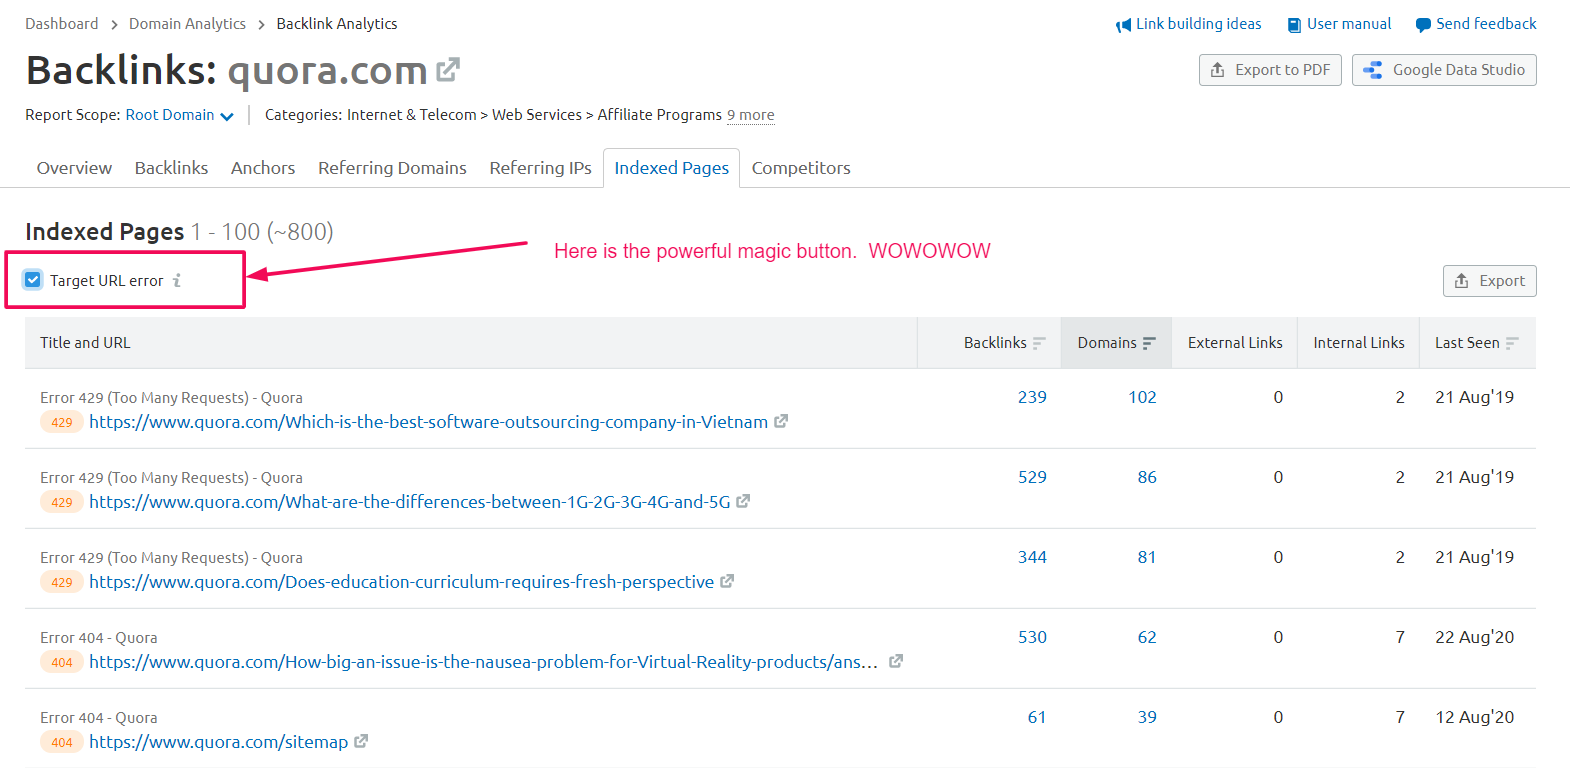Open quora.com external link icon beside title

[448, 70]
